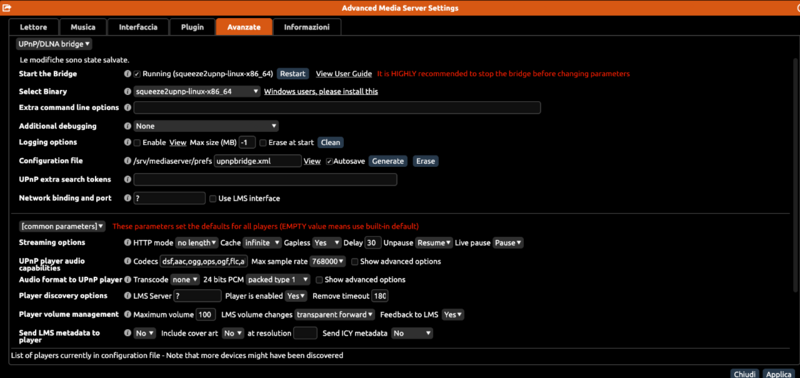800x378 pixels.
Task: Click info icon for Extra command line options
Action: pos(128,108)
